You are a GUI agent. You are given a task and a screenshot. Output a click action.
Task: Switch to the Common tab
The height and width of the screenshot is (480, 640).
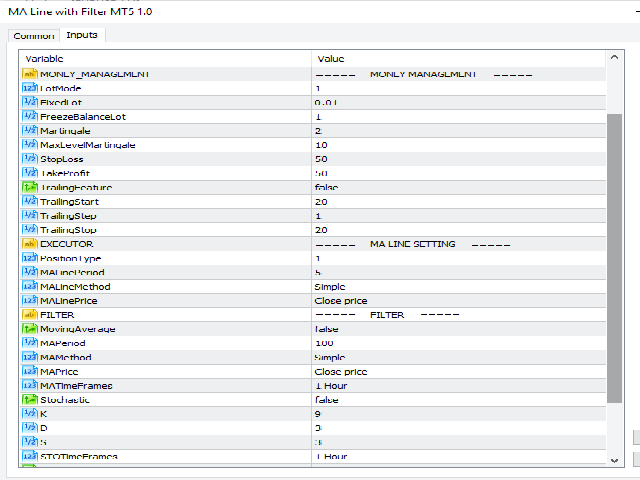(34, 36)
